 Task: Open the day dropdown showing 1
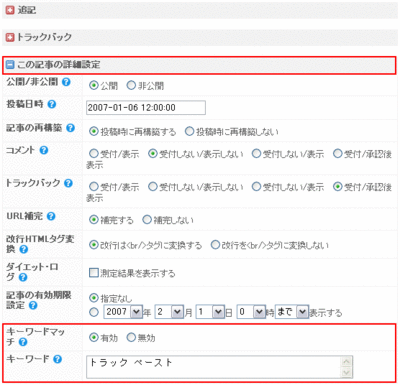tap(210, 312)
